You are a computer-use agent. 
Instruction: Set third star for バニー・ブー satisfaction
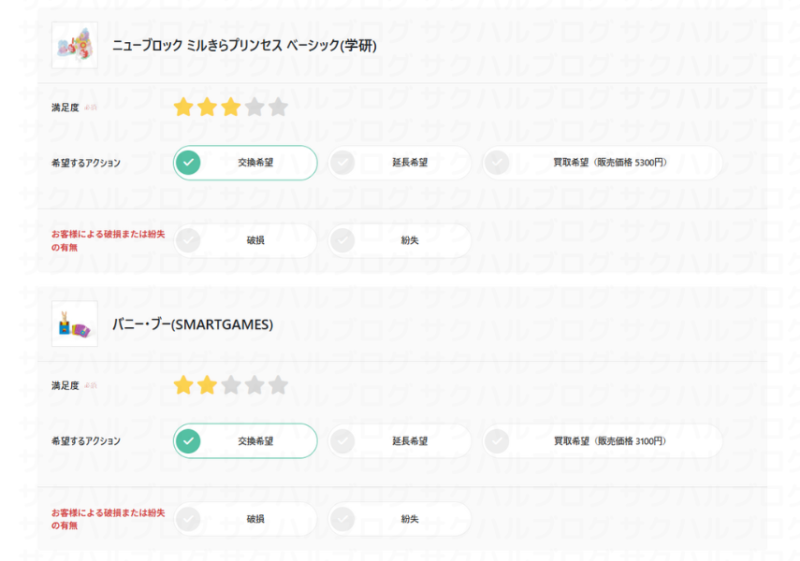[x=231, y=385]
